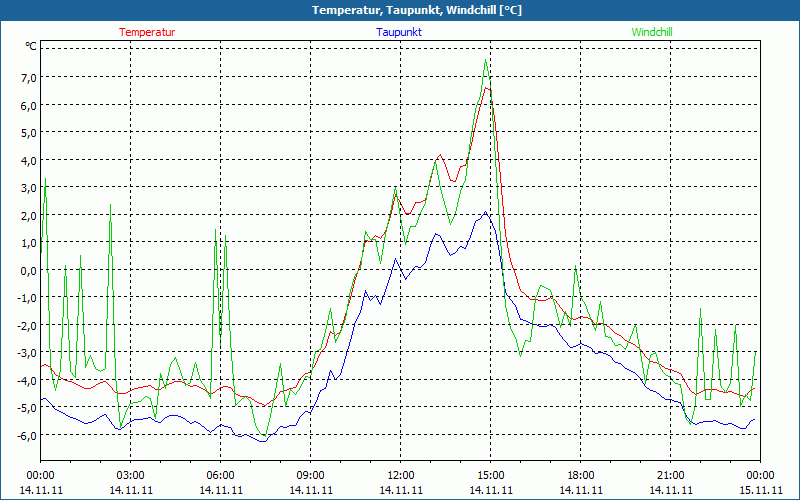This screenshot has width=800, height=500.
Task: Click the 15.11.11 date label
Action: [760, 490]
